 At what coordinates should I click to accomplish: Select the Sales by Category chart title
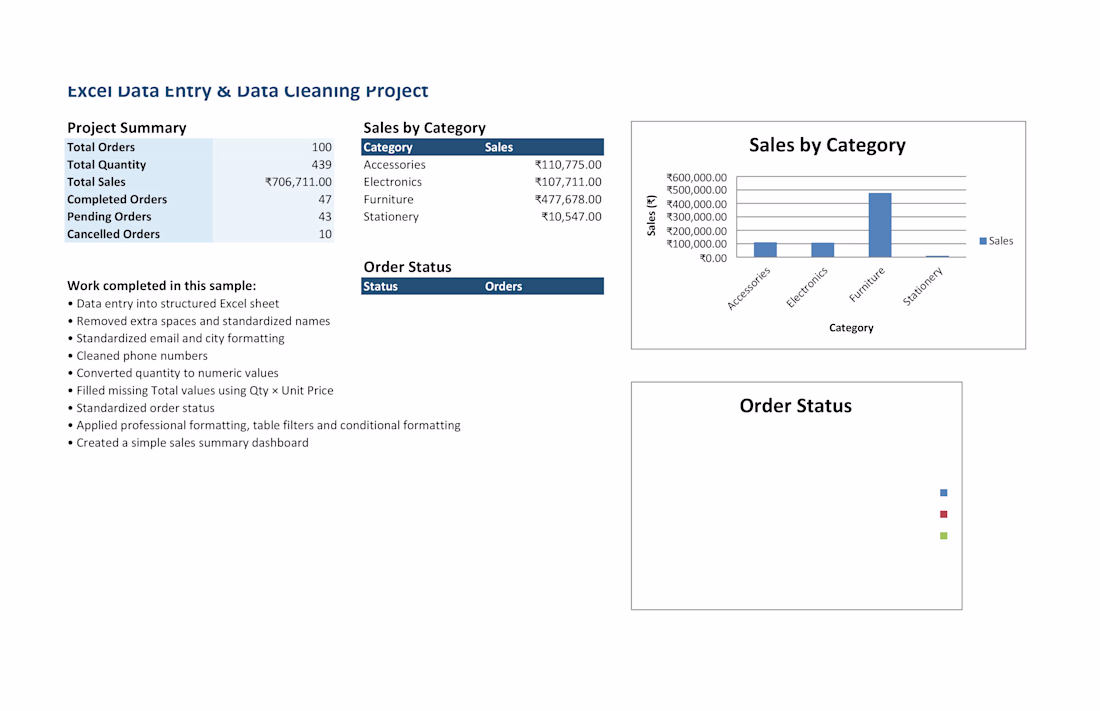827,145
